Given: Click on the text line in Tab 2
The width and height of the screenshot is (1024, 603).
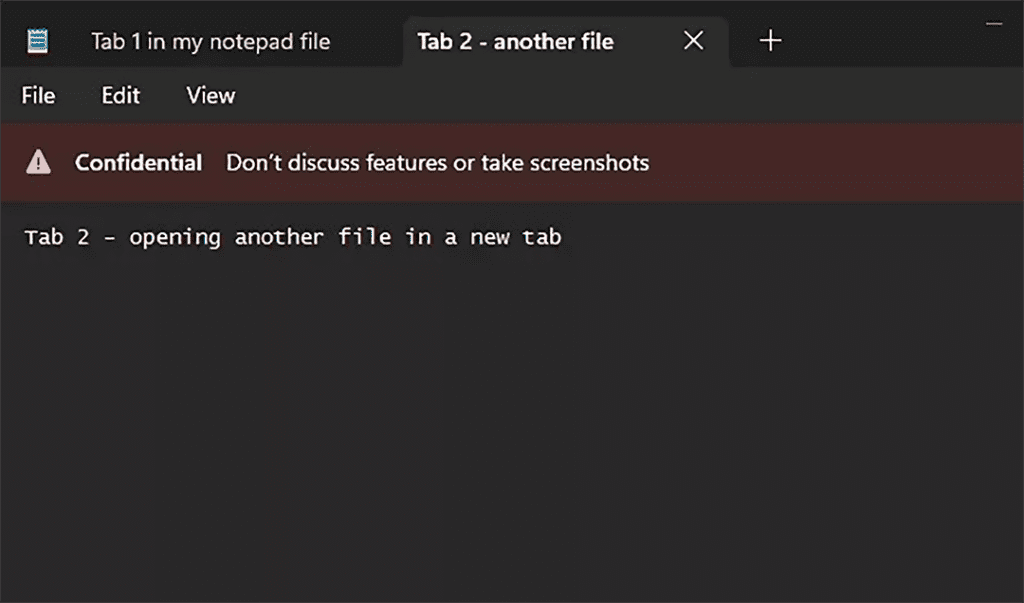Looking at the screenshot, I should pos(293,237).
